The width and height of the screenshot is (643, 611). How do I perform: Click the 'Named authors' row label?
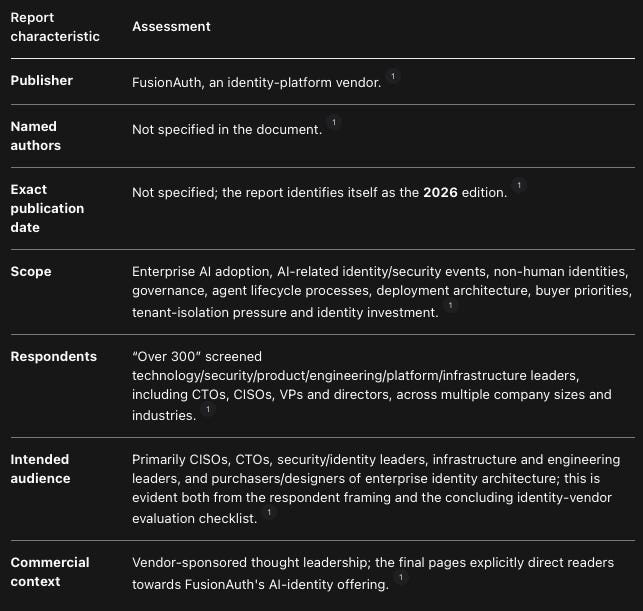coord(36,136)
